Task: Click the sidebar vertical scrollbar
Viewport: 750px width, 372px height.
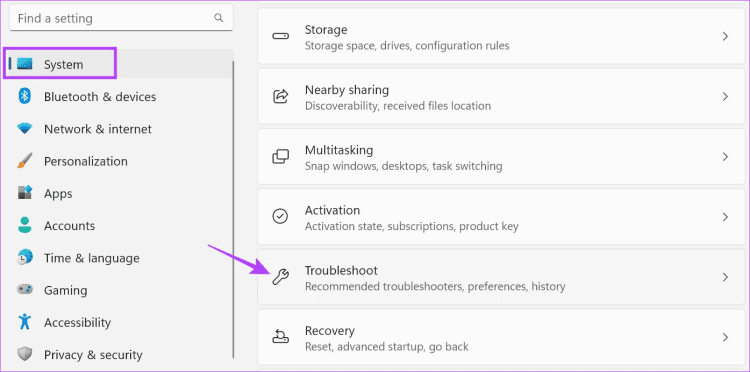Action: pyautogui.click(x=233, y=209)
